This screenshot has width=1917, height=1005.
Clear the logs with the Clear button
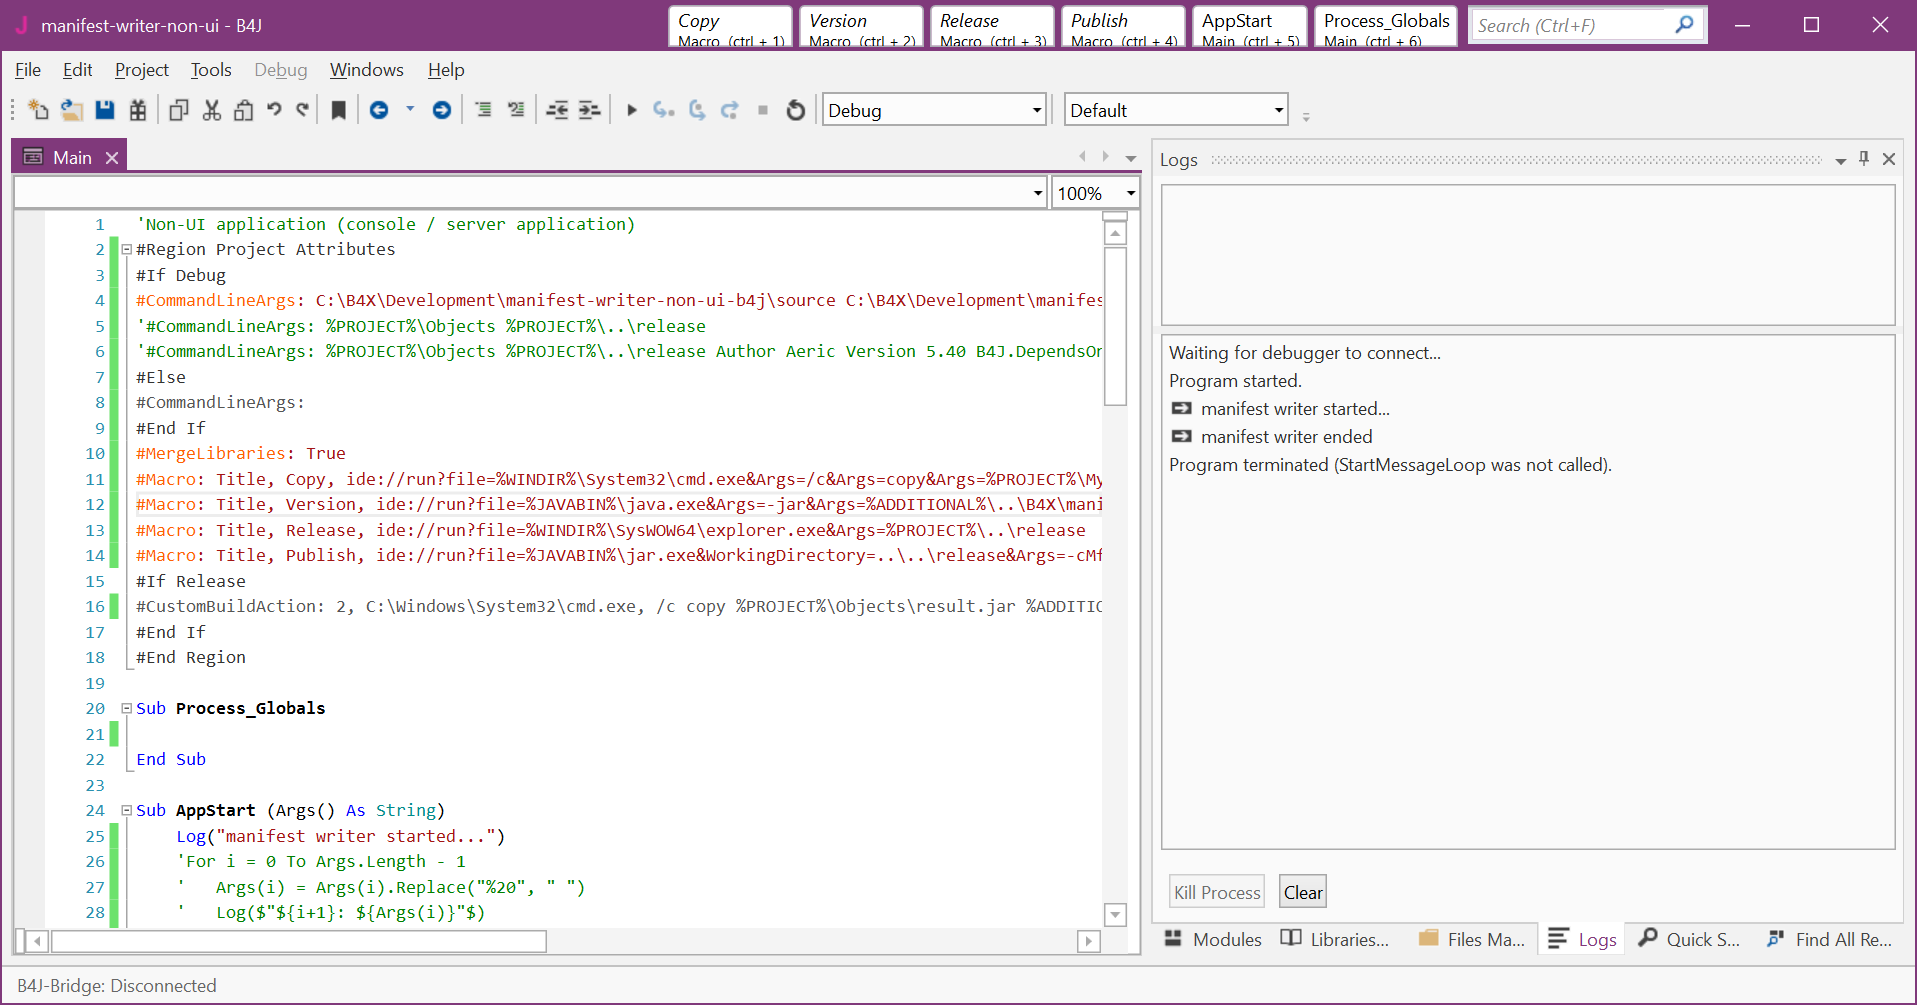click(x=1303, y=892)
